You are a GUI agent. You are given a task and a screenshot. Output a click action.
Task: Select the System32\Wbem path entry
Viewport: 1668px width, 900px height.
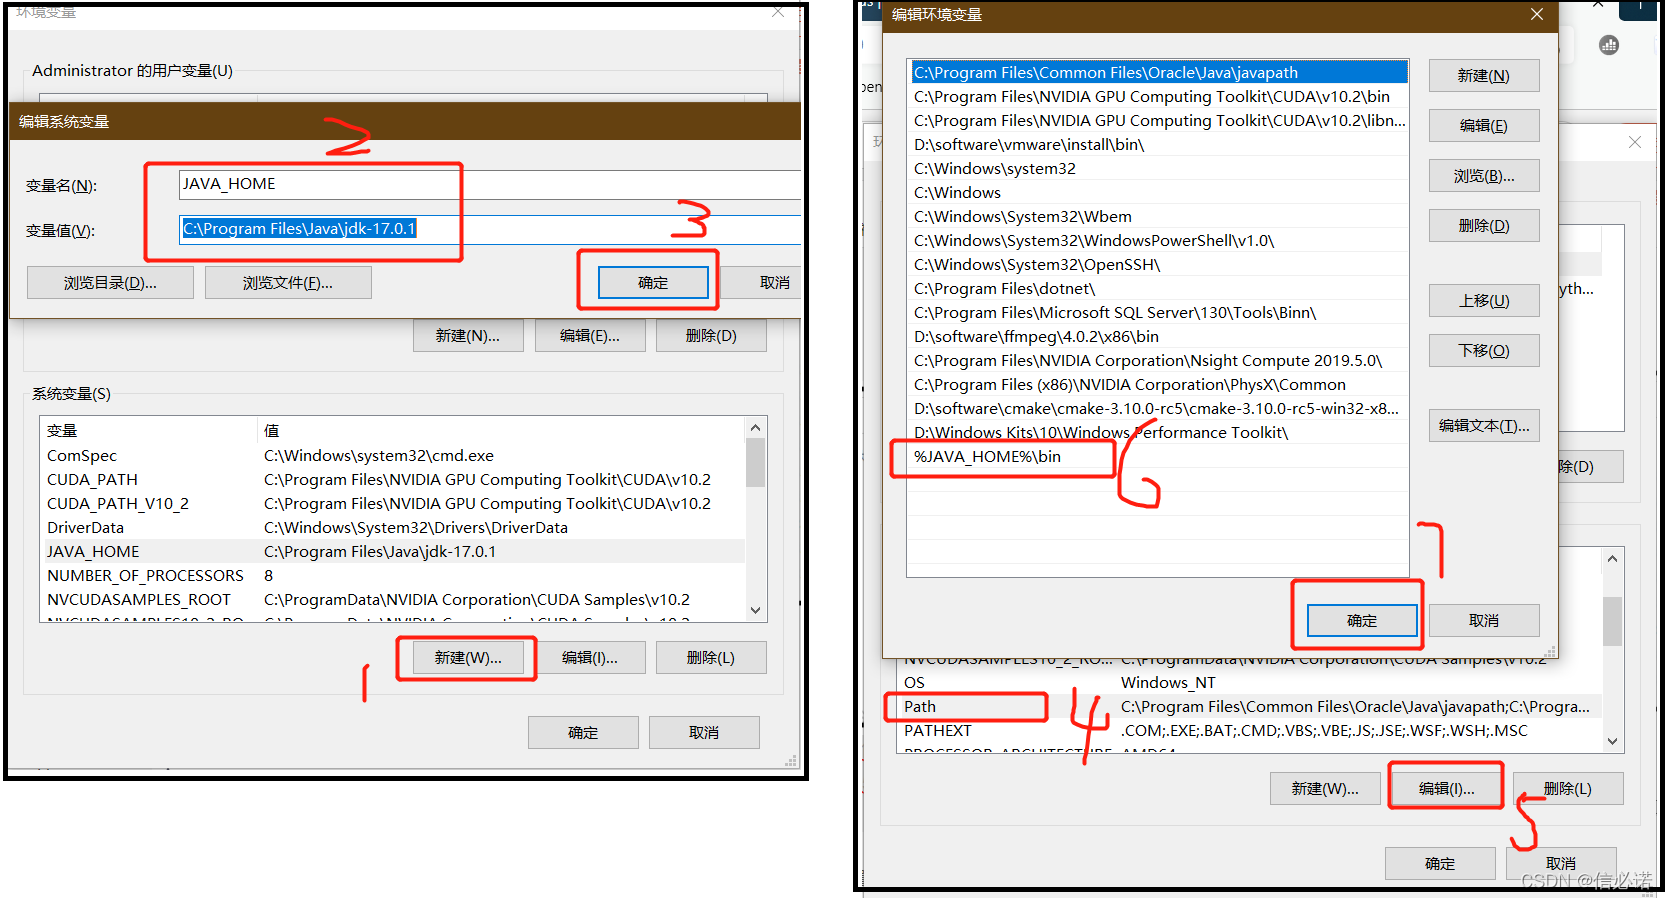tap(1158, 217)
